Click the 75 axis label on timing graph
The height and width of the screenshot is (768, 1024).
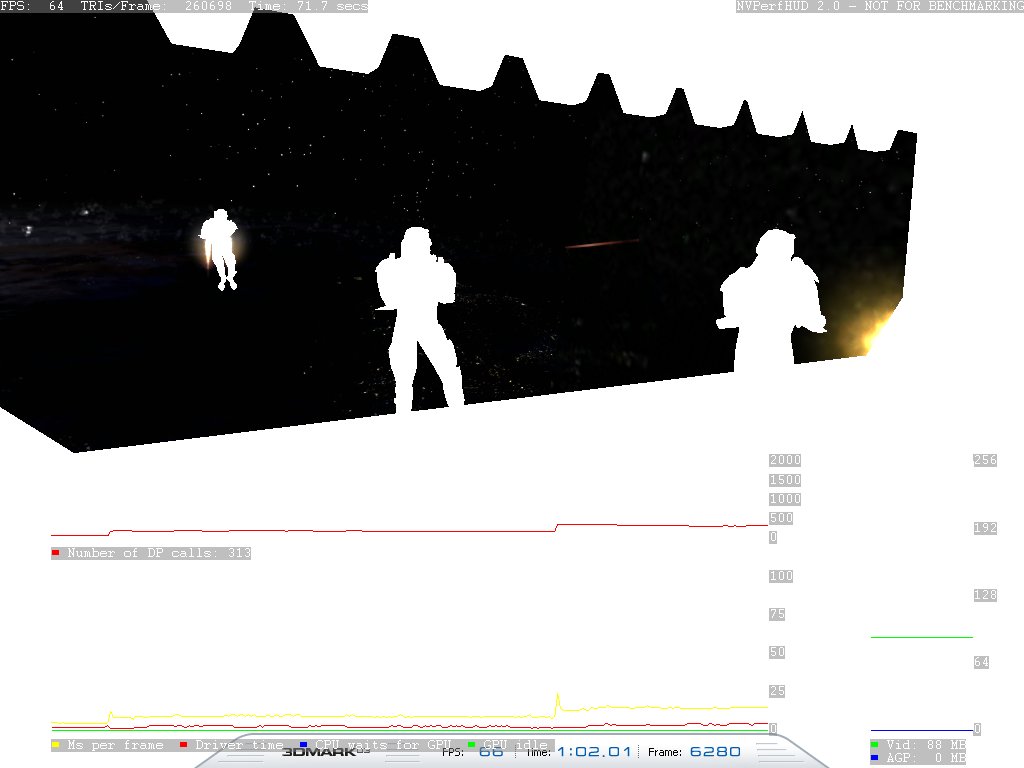point(777,614)
